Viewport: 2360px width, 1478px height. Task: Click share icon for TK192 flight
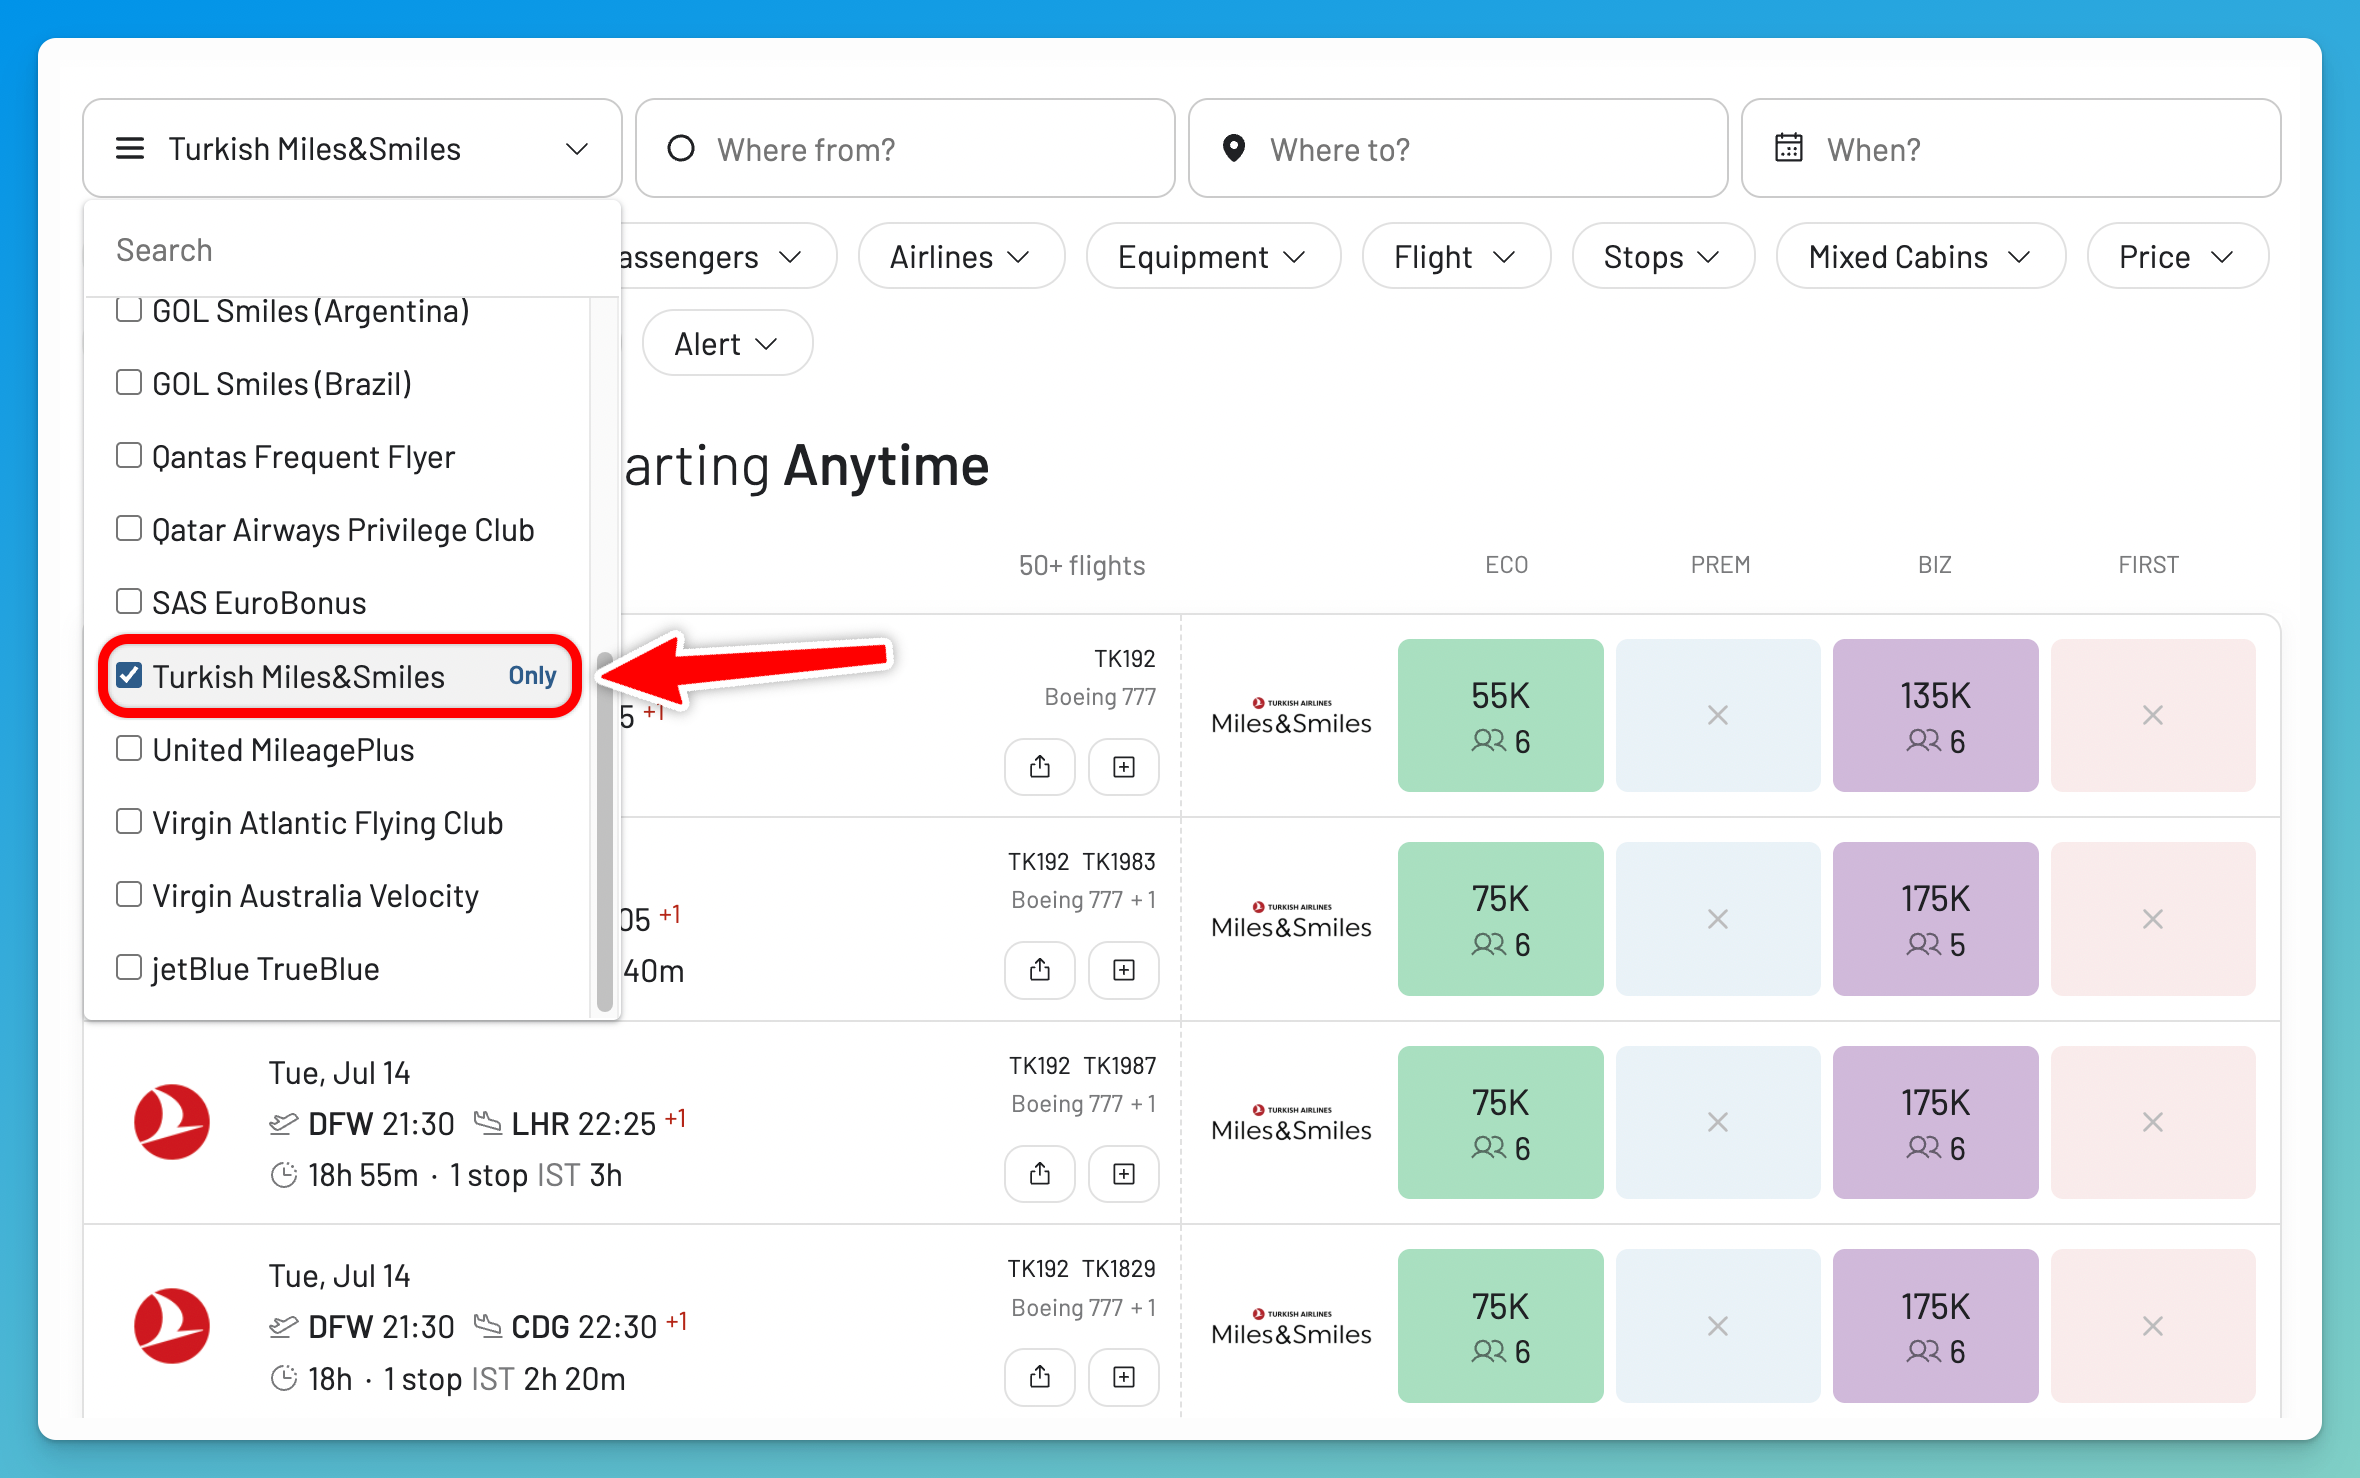pos(1040,767)
